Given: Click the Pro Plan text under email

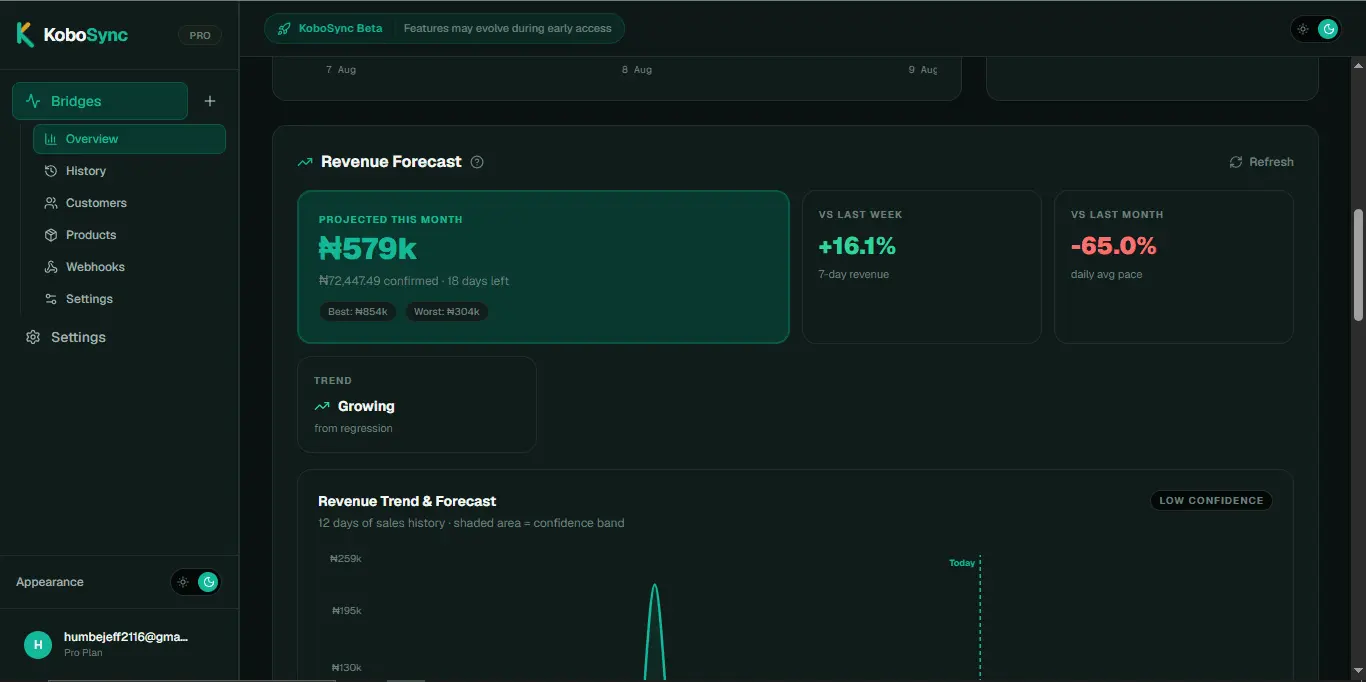Looking at the screenshot, I should click(83, 653).
